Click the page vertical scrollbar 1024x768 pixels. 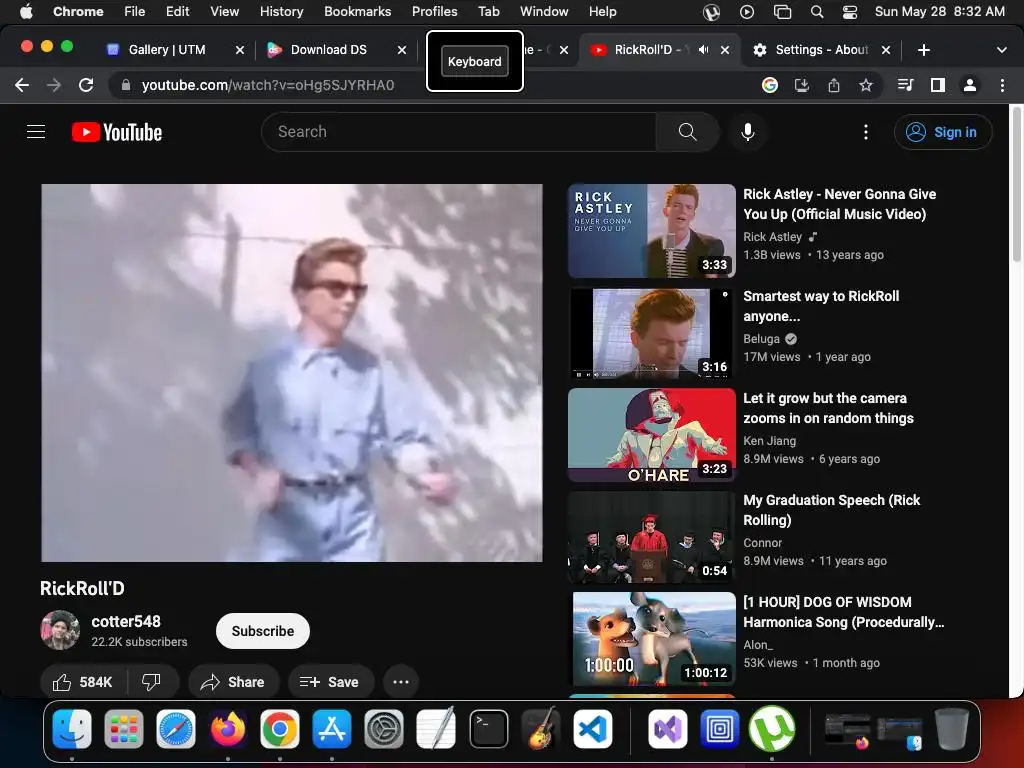[1016, 186]
